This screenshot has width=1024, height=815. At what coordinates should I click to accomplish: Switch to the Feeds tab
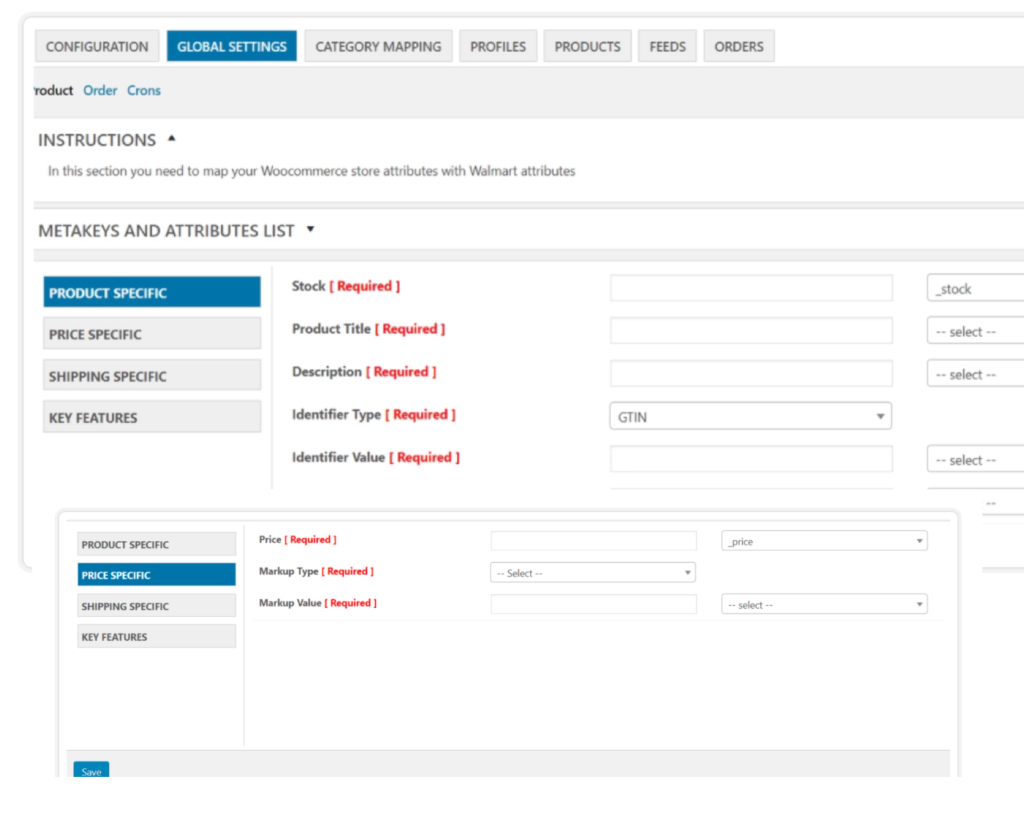tap(667, 46)
